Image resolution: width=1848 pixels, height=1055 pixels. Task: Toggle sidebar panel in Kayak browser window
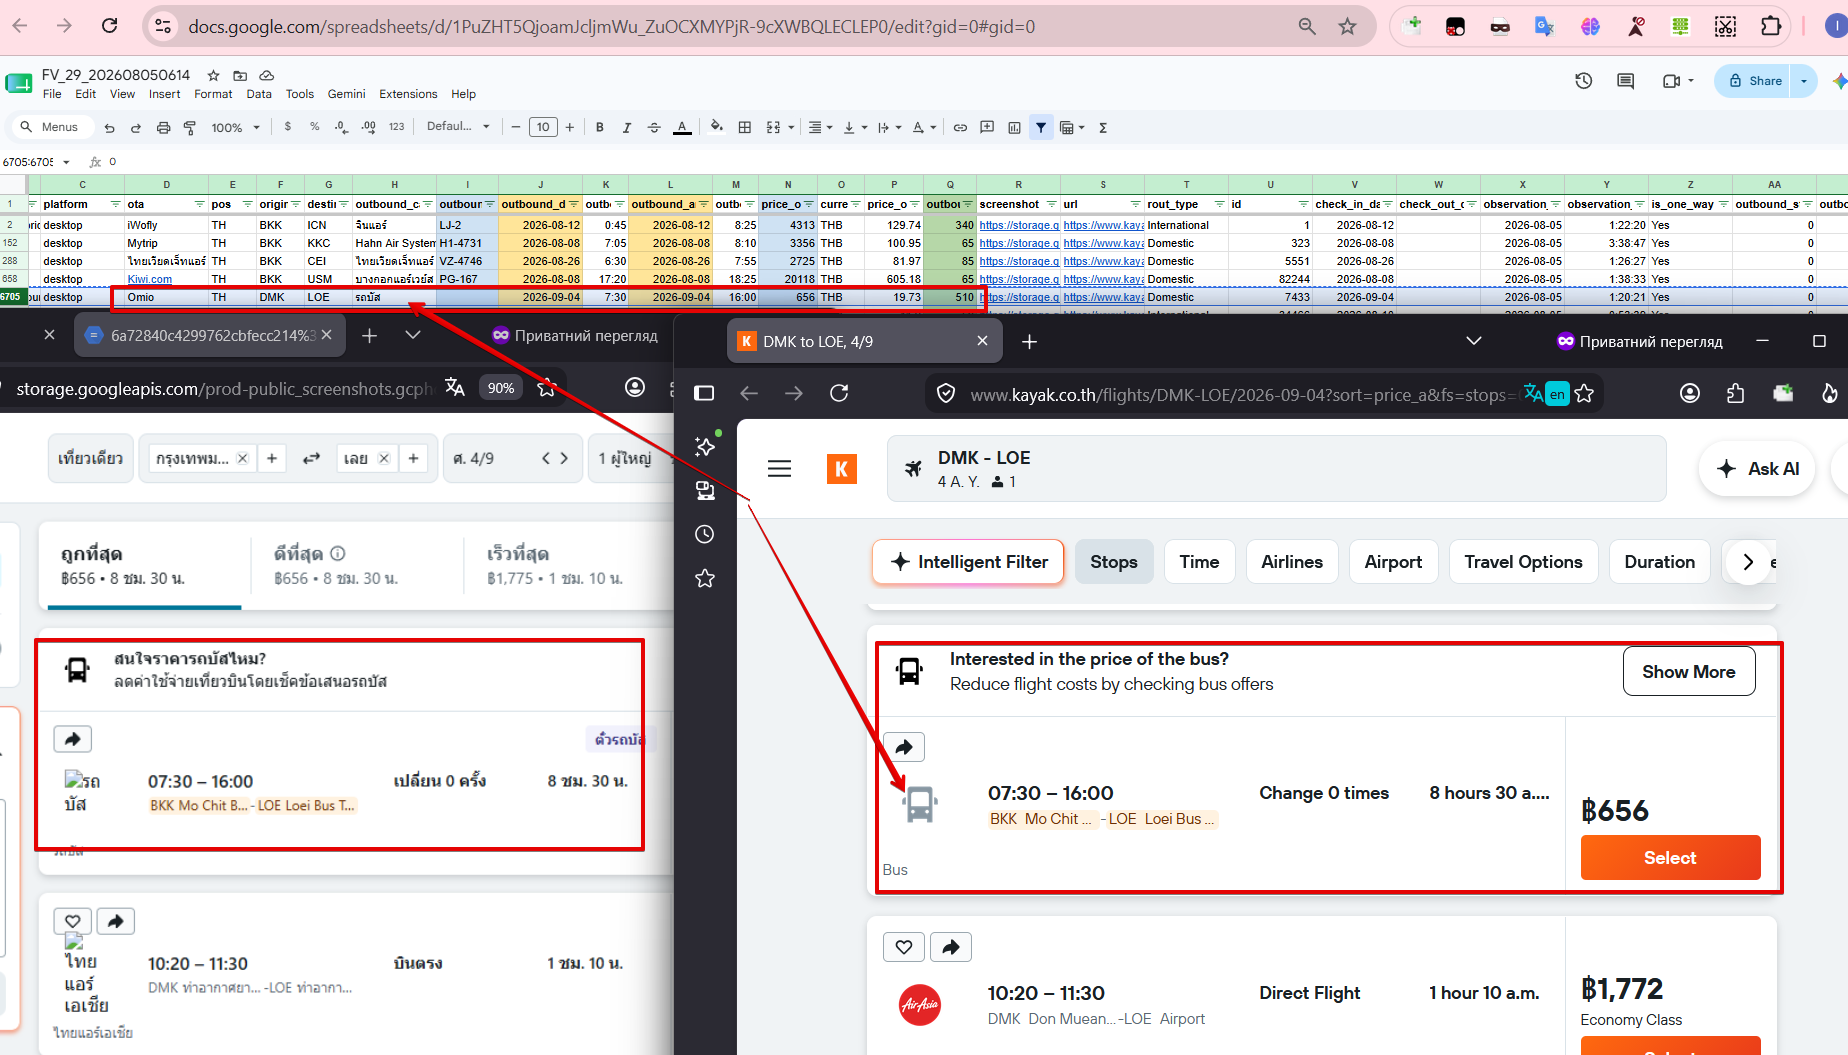tap(704, 394)
